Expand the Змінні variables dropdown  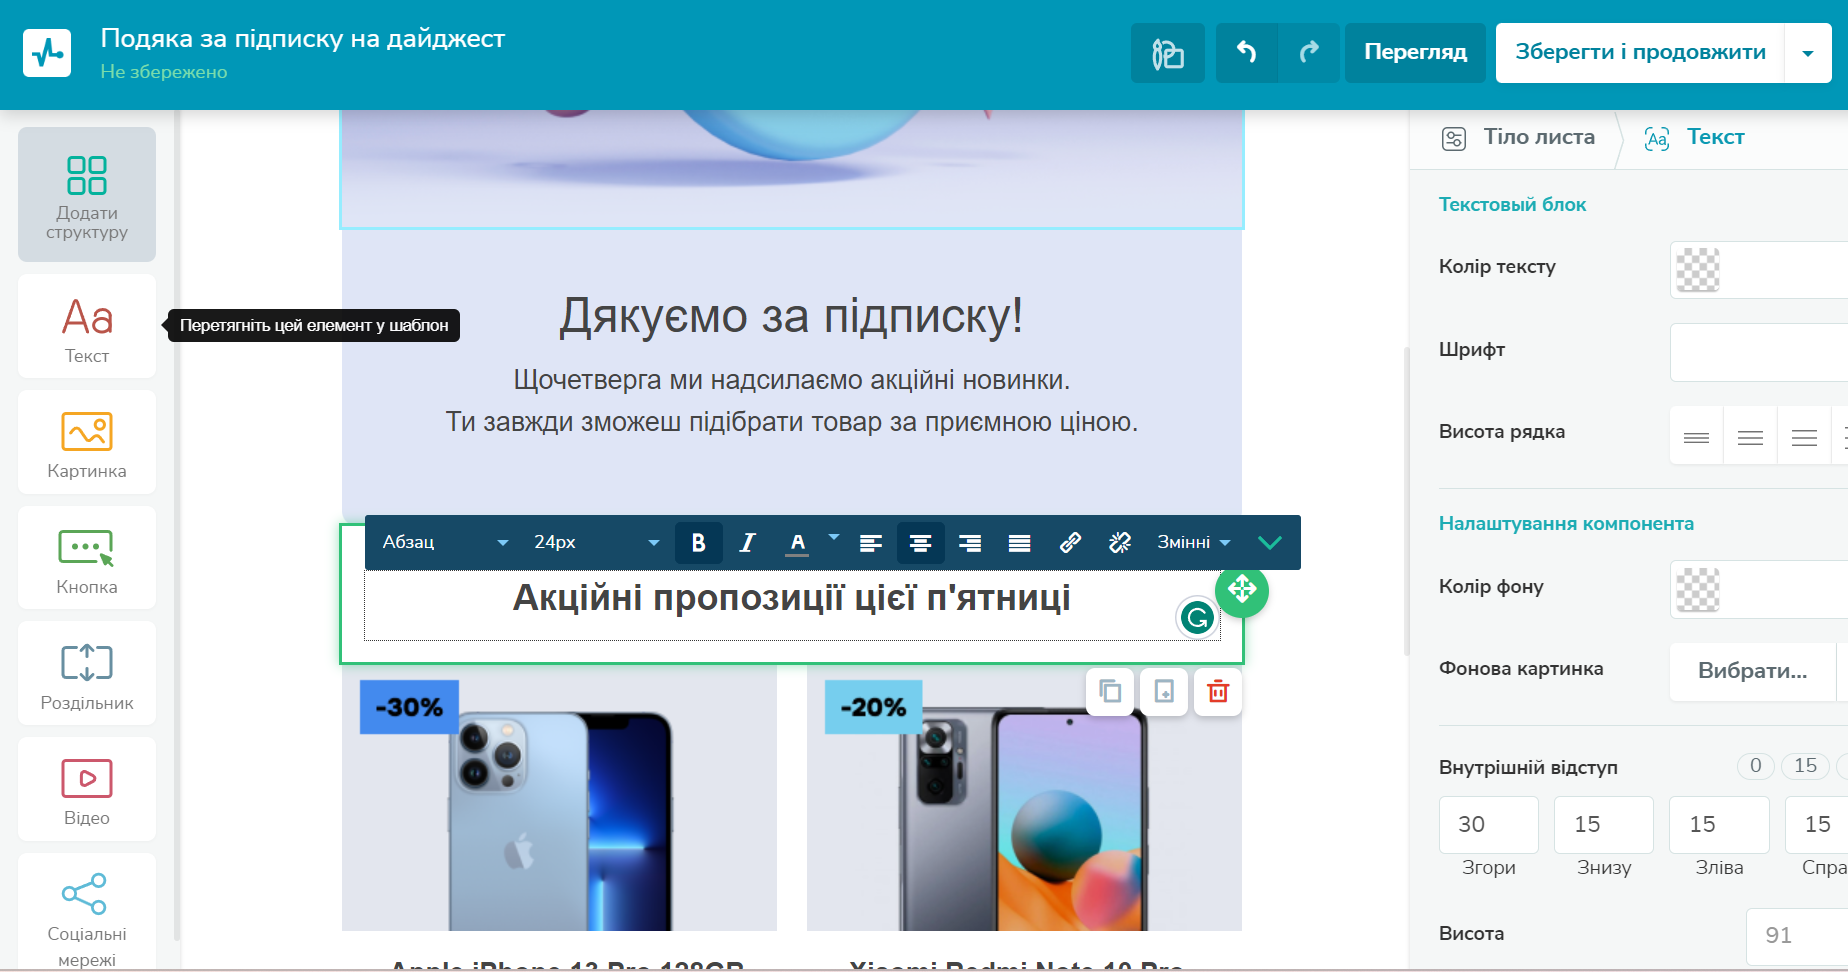click(1193, 542)
